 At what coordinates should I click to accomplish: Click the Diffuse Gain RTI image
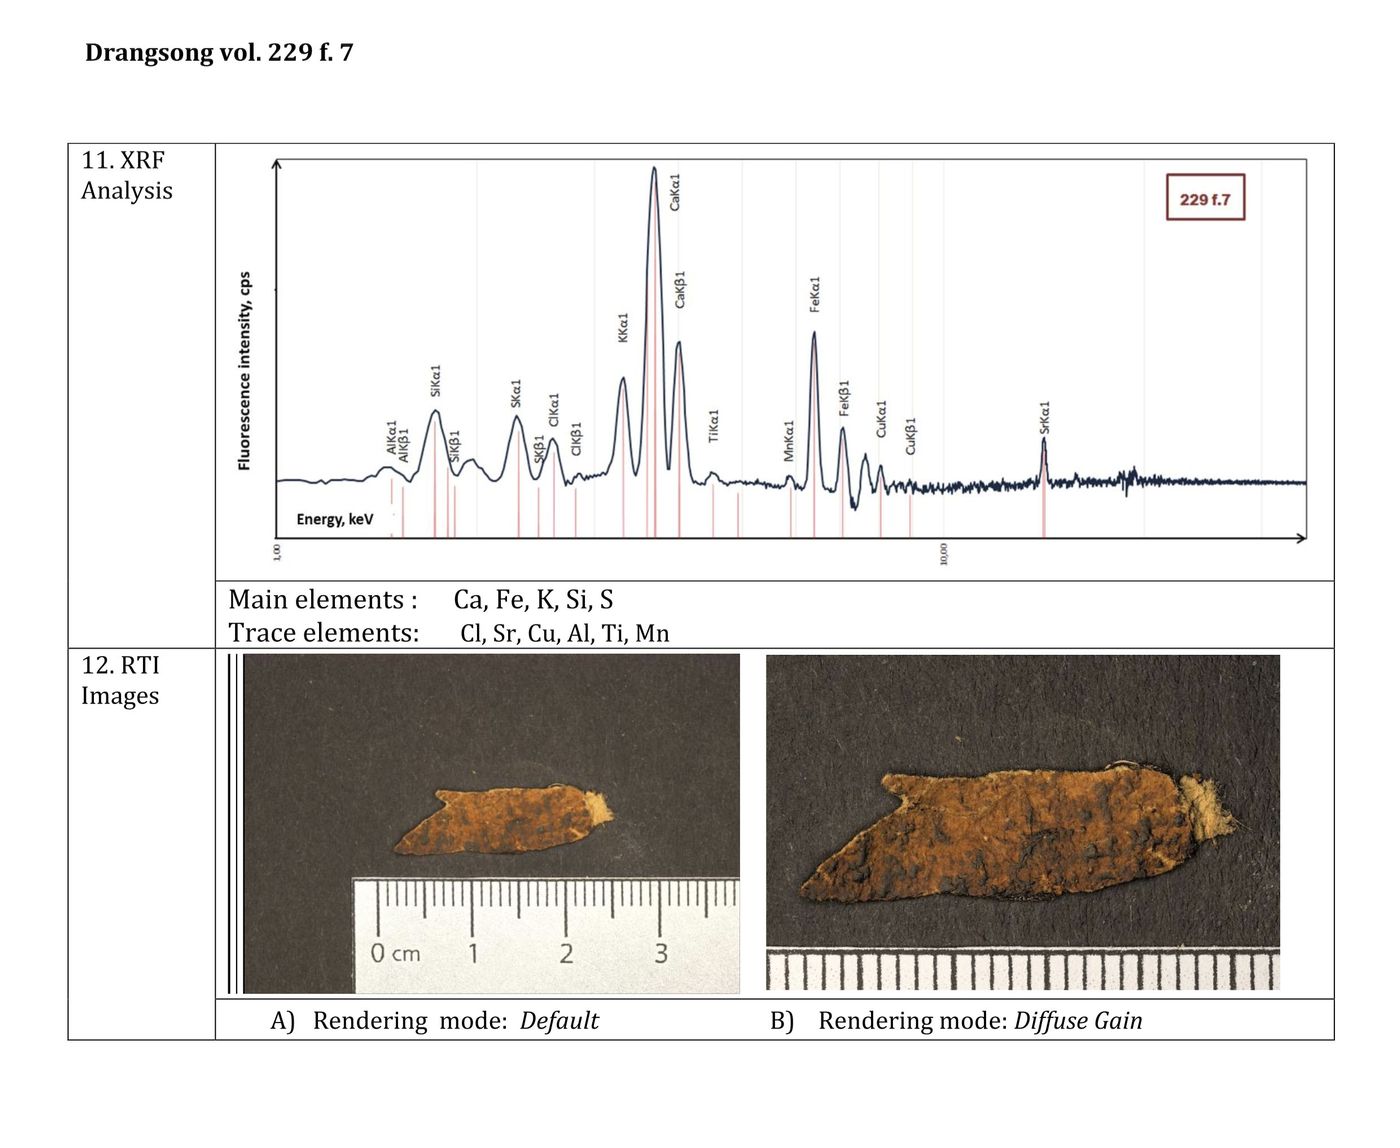point(1023,823)
